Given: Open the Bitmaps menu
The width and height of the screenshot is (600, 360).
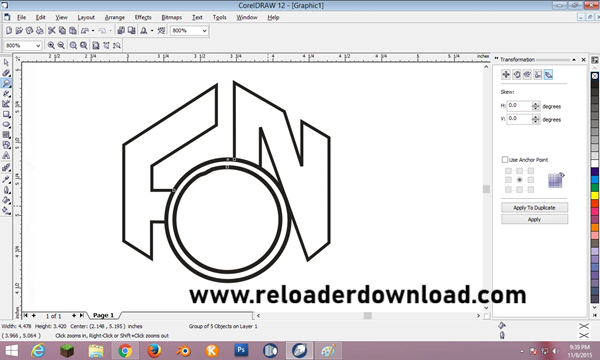Looking at the screenshot, I should click(x=172, y=18).
